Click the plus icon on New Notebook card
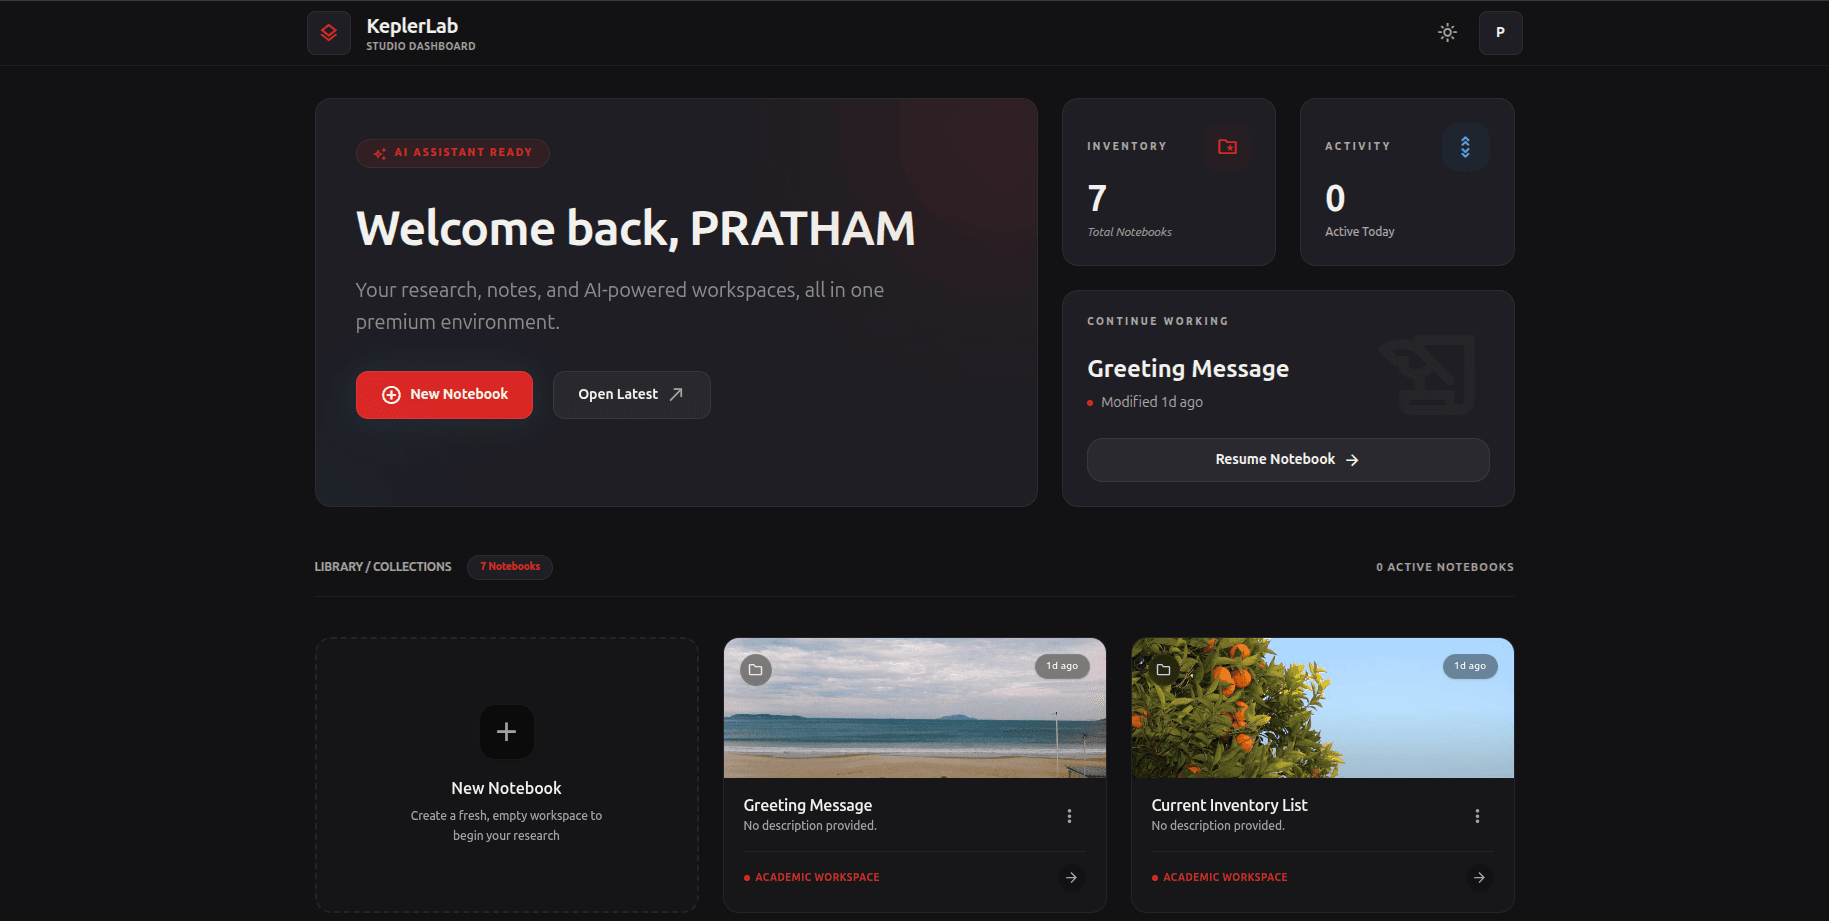The height and width of the screenshot is (921, 1829). tap(507, 732)
